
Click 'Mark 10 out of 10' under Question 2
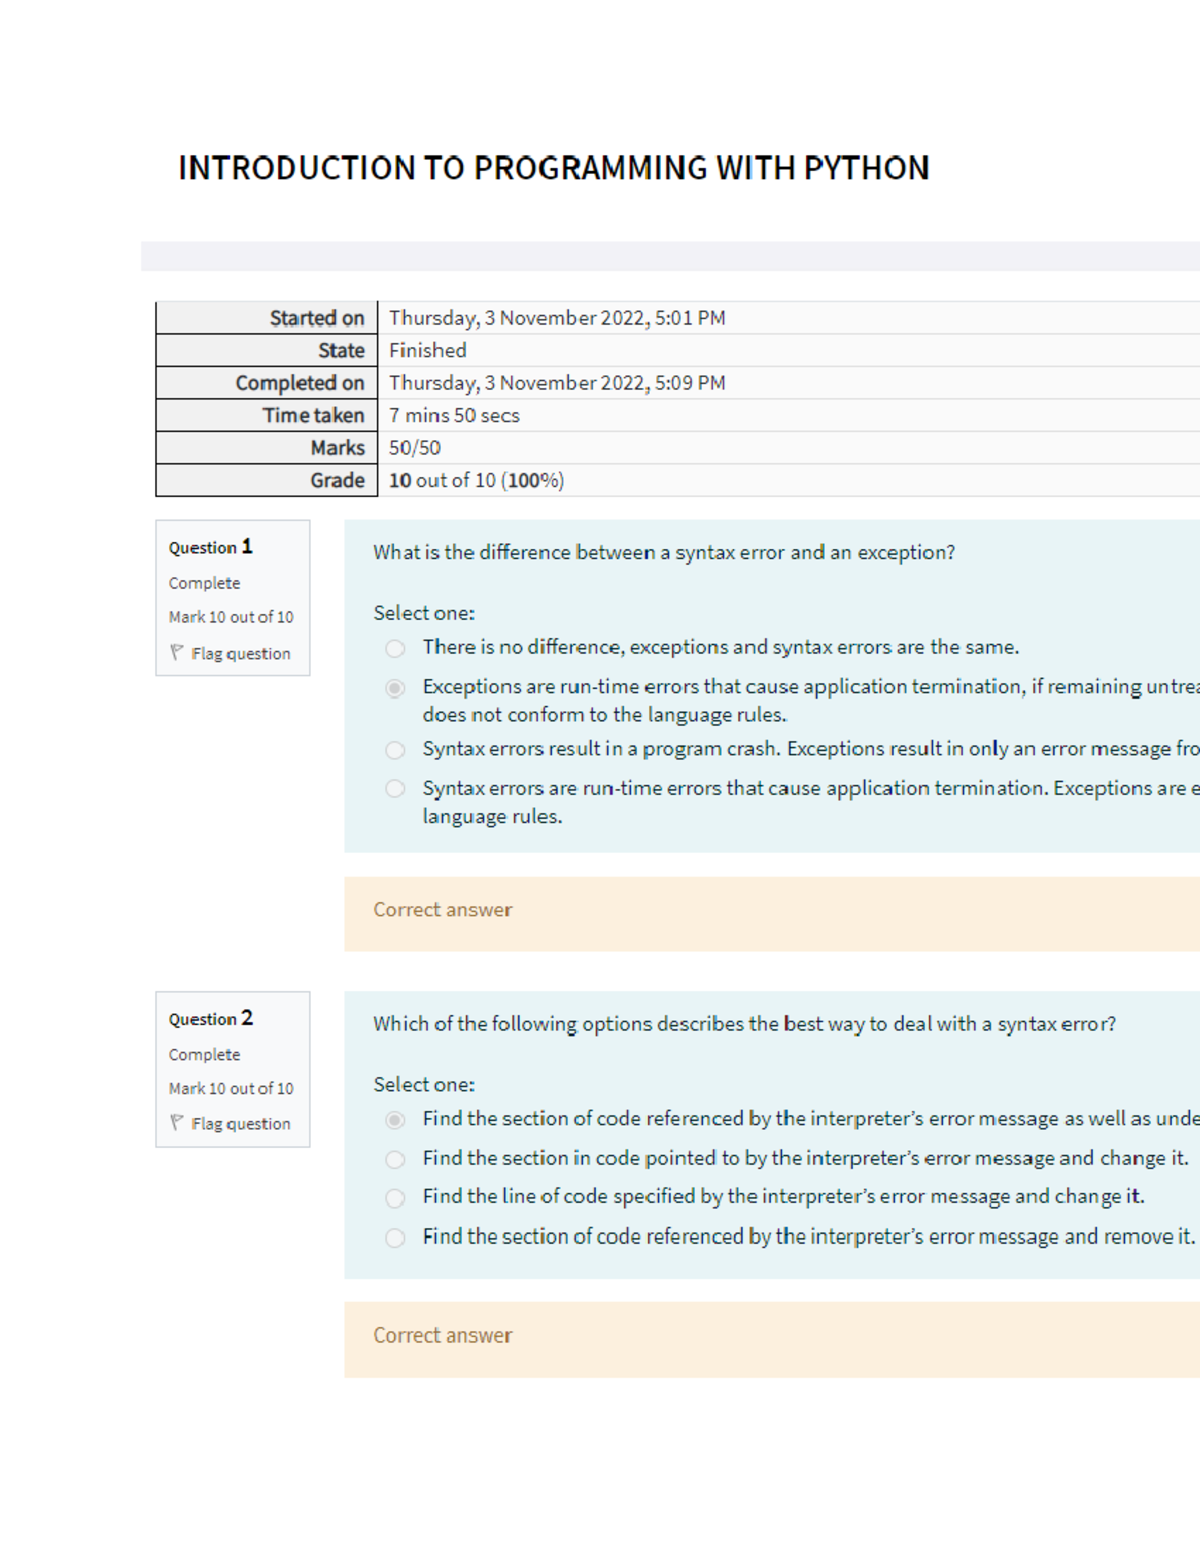231,1088
